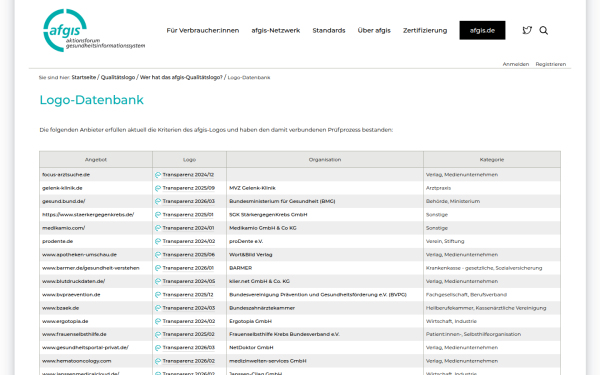This screenshot has height=375, width=600.
Task: Open www.bzaek.de entry
Action: 60,308
